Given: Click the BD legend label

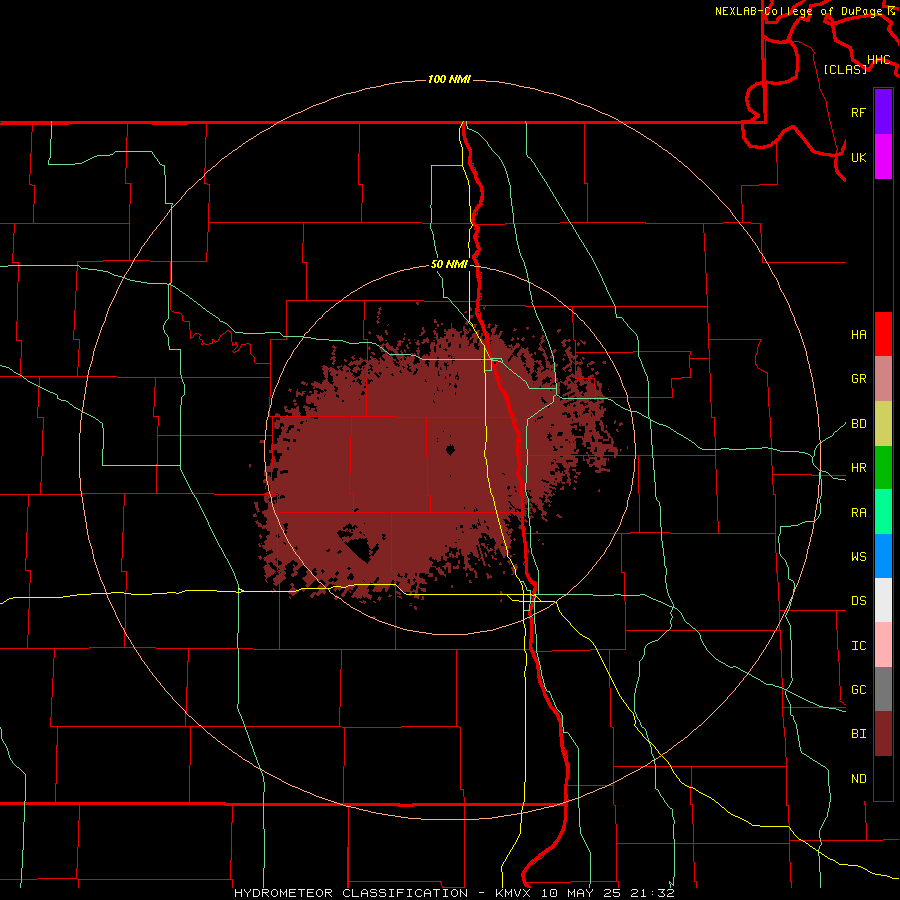Looking at the screenshot, I should 858,424.
